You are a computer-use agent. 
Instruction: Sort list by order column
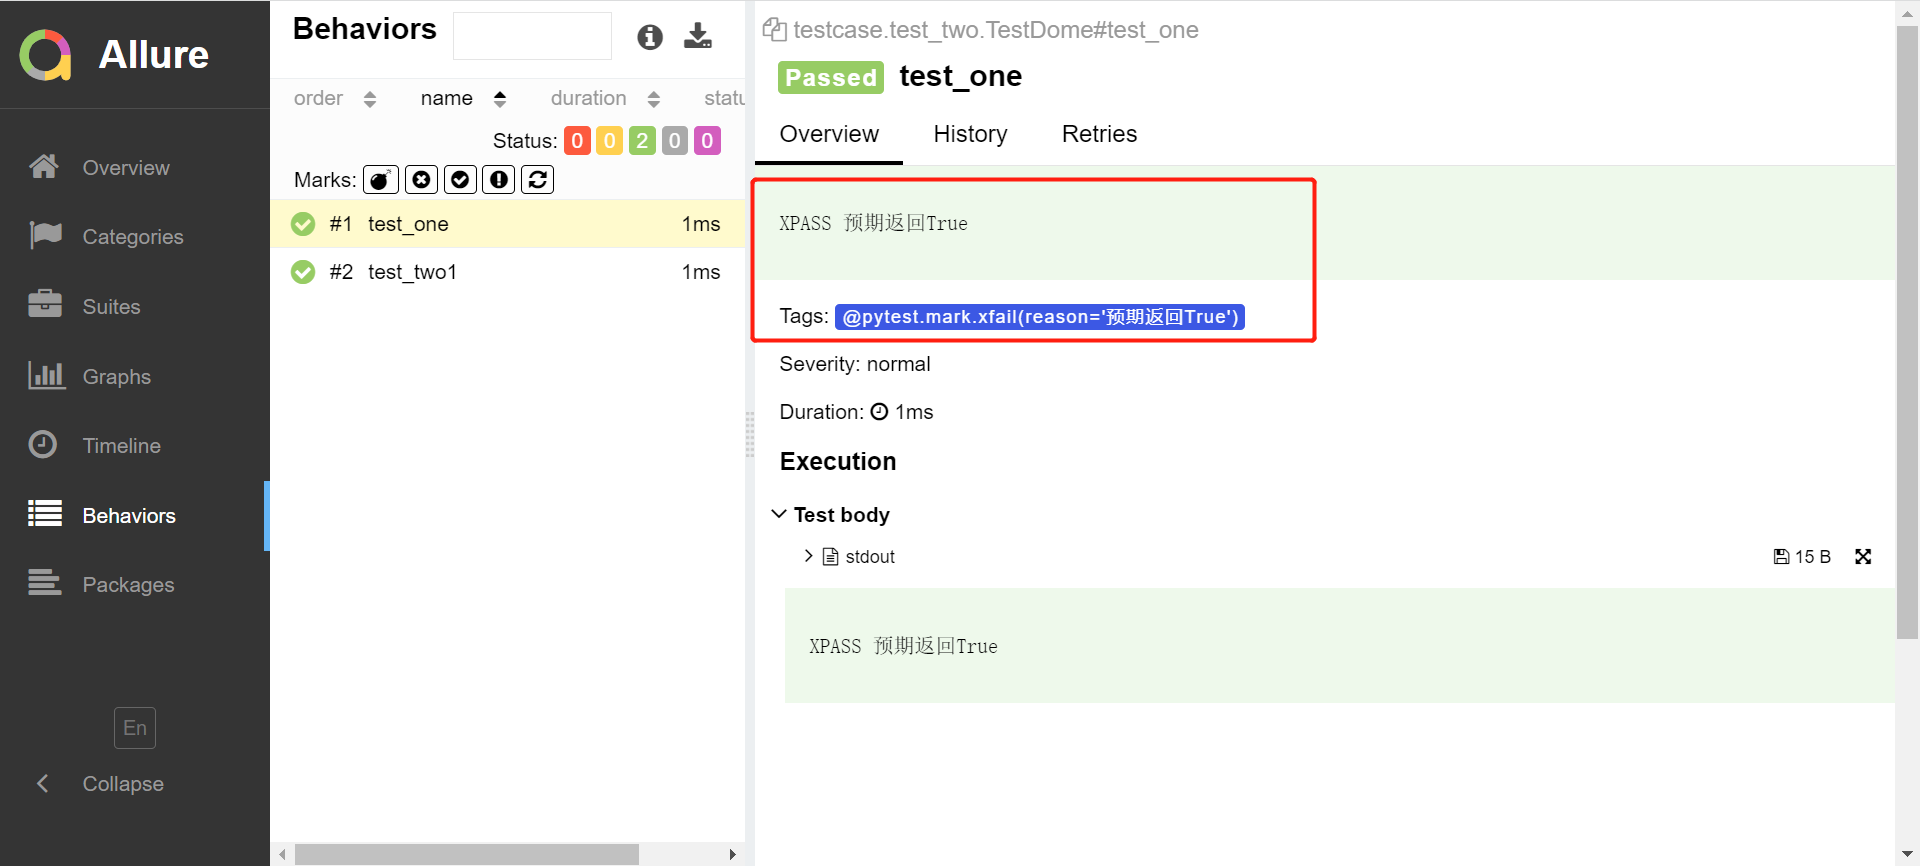click(335, 98)
